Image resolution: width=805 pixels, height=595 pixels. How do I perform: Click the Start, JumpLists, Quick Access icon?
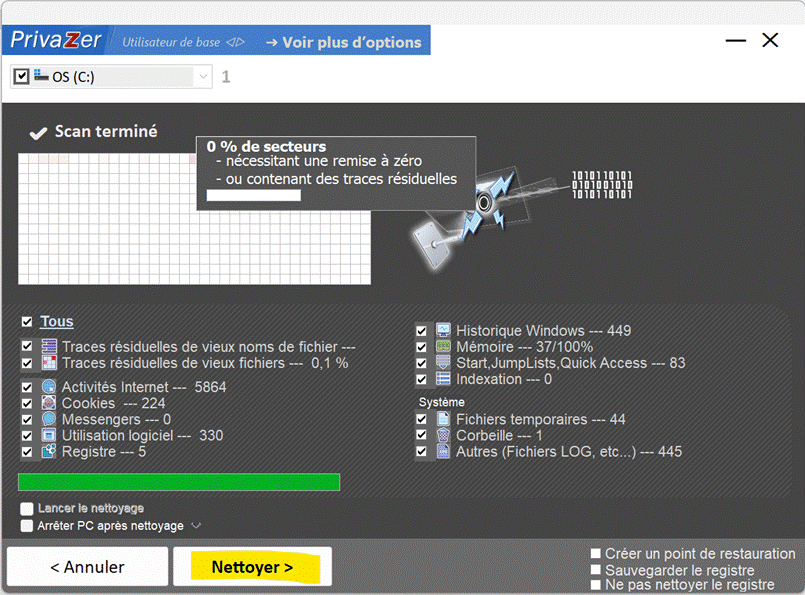coord(443,362)
